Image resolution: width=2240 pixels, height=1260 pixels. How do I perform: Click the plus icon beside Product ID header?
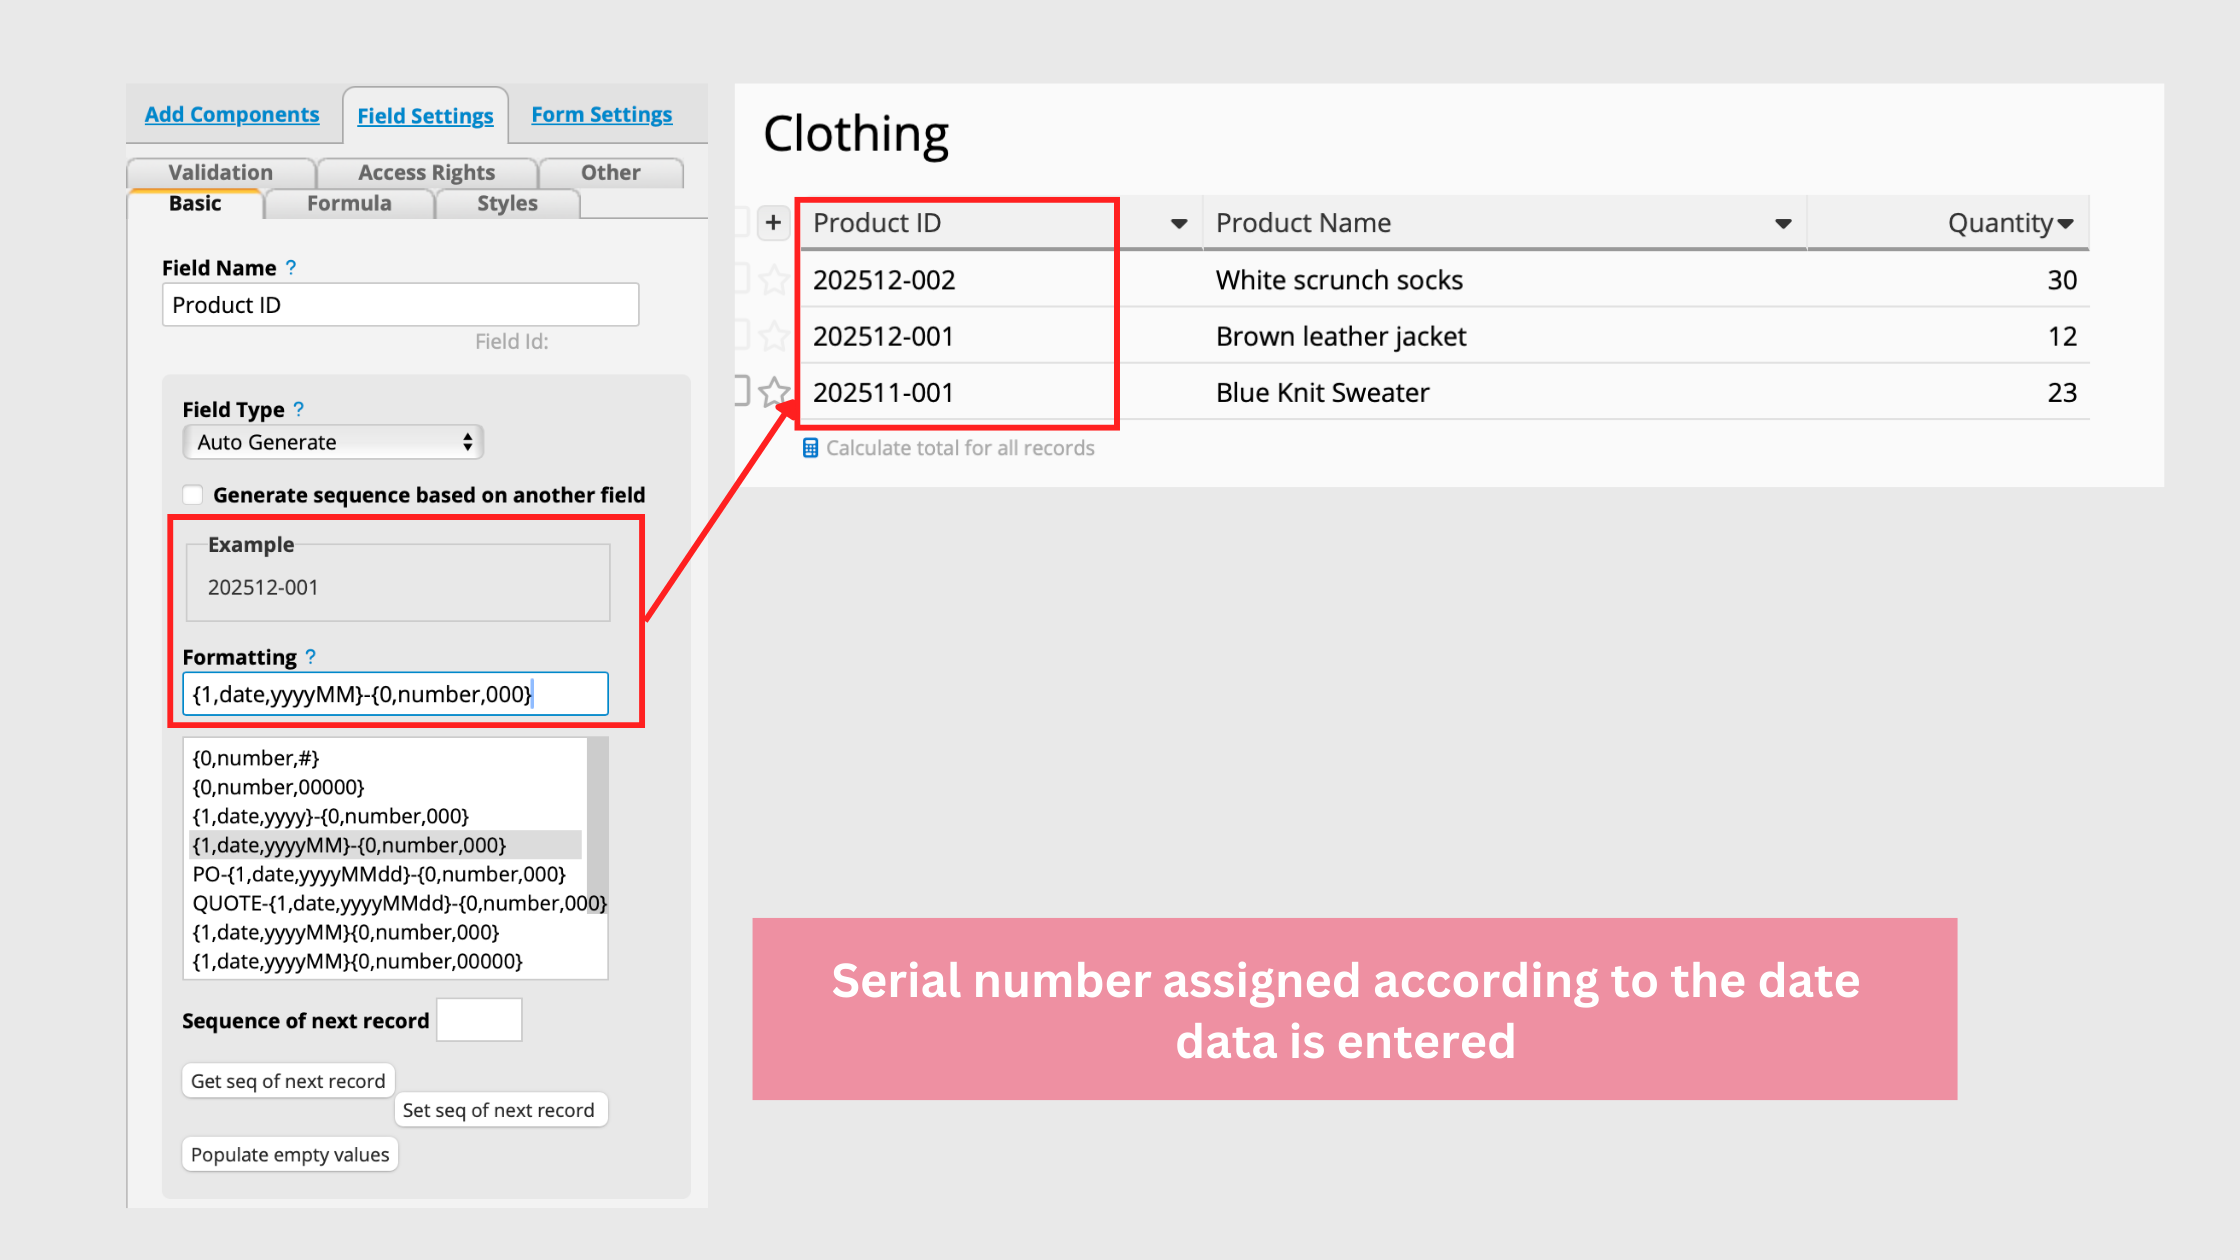pos(773,222)
